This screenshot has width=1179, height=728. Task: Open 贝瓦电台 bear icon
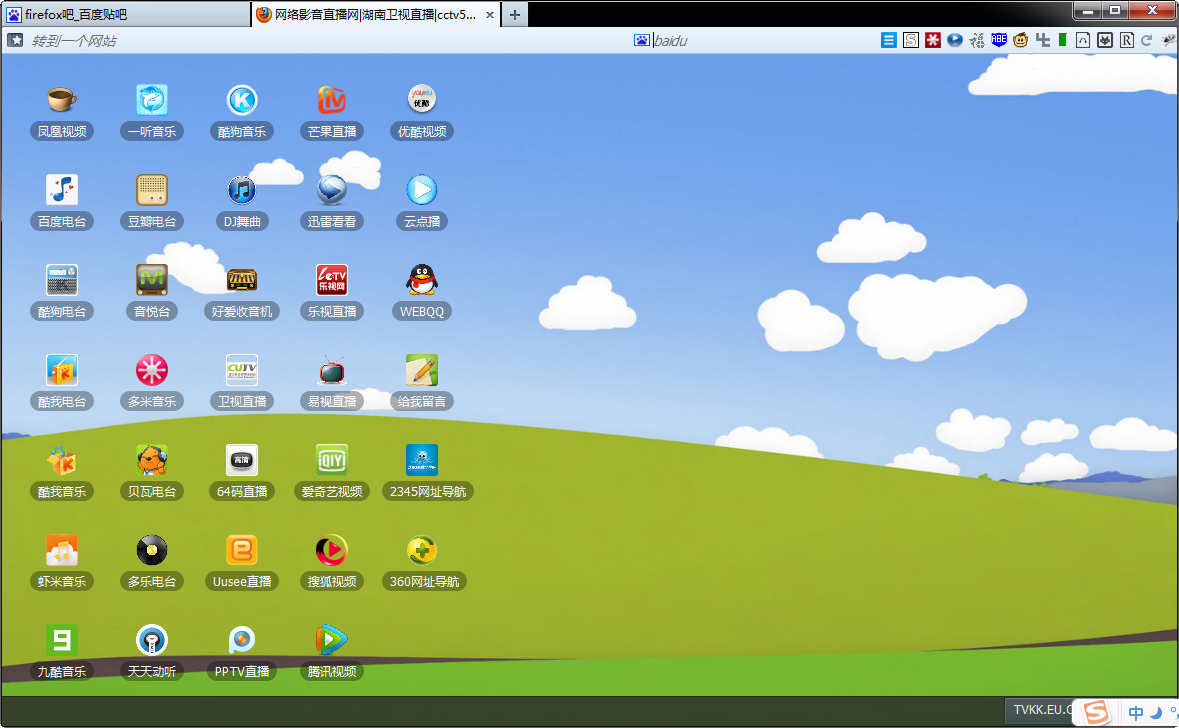152,460
